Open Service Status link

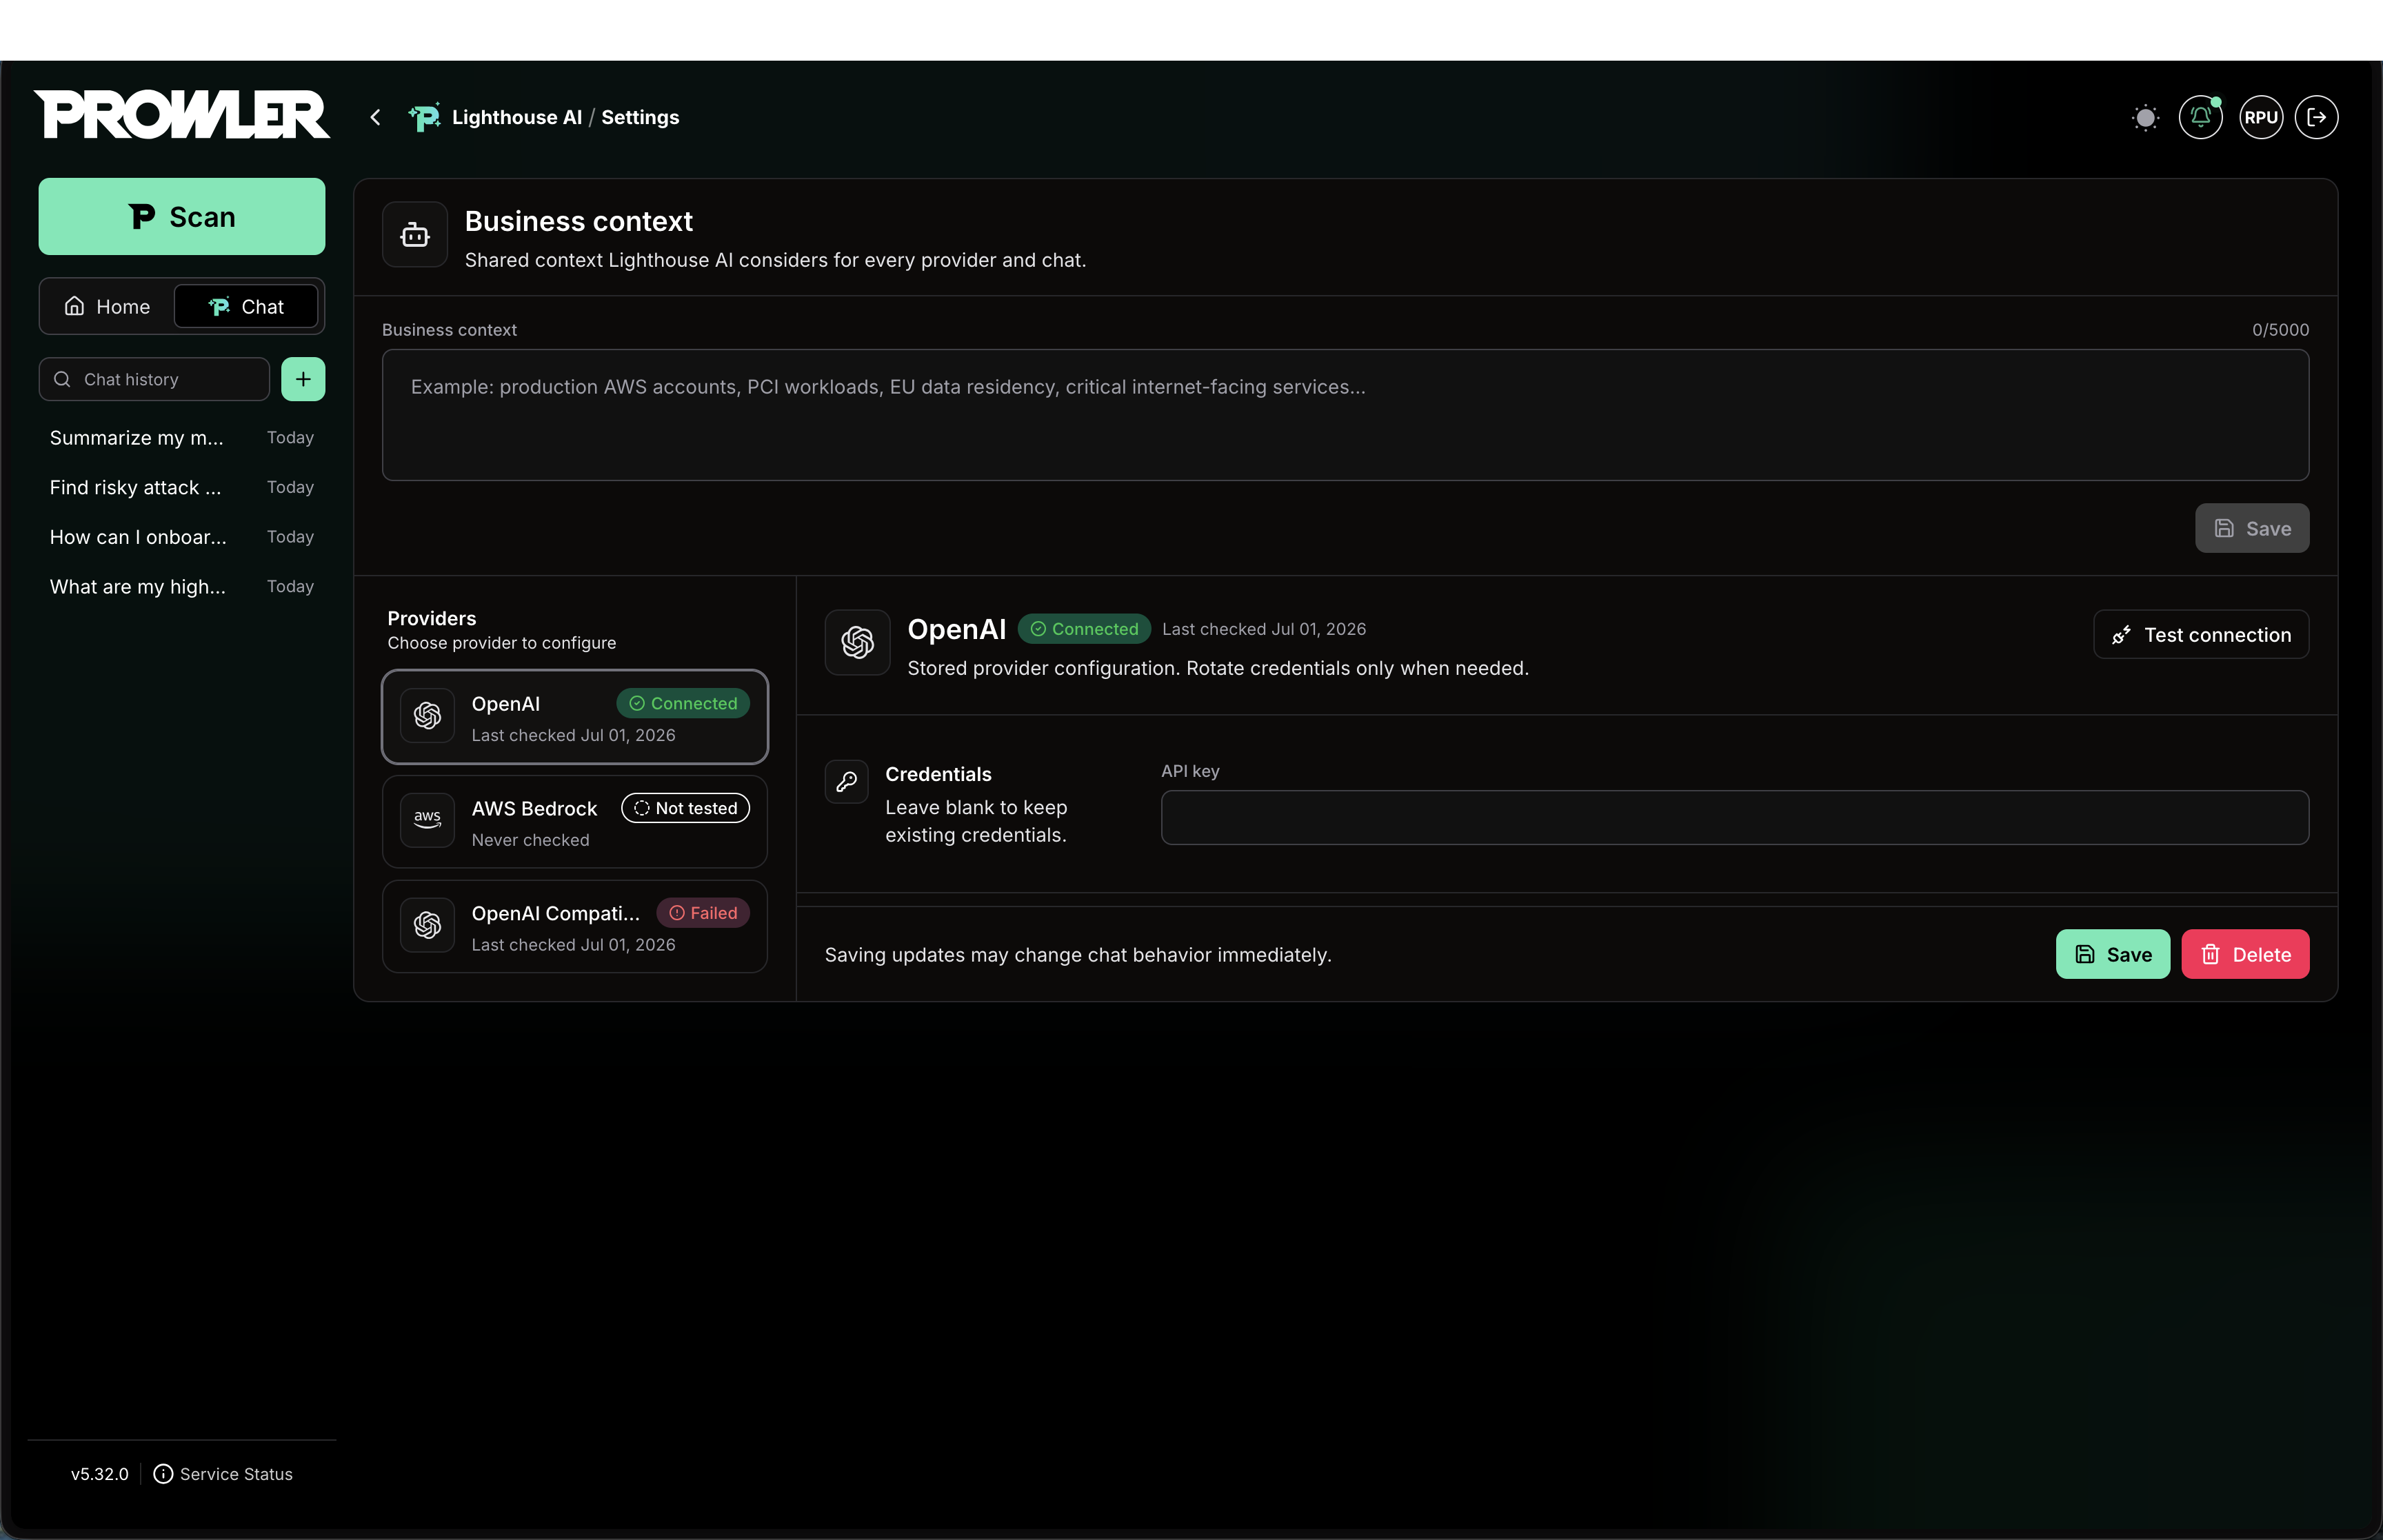[x=223, y=1474]
